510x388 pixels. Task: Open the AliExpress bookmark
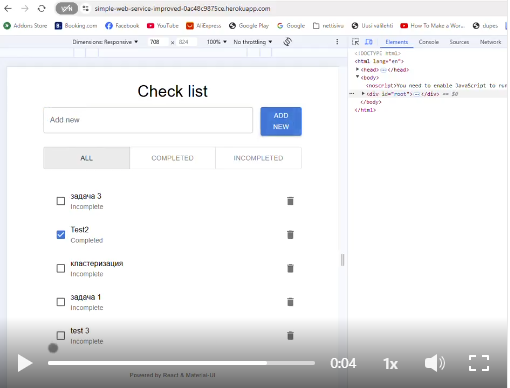[203, 26]
